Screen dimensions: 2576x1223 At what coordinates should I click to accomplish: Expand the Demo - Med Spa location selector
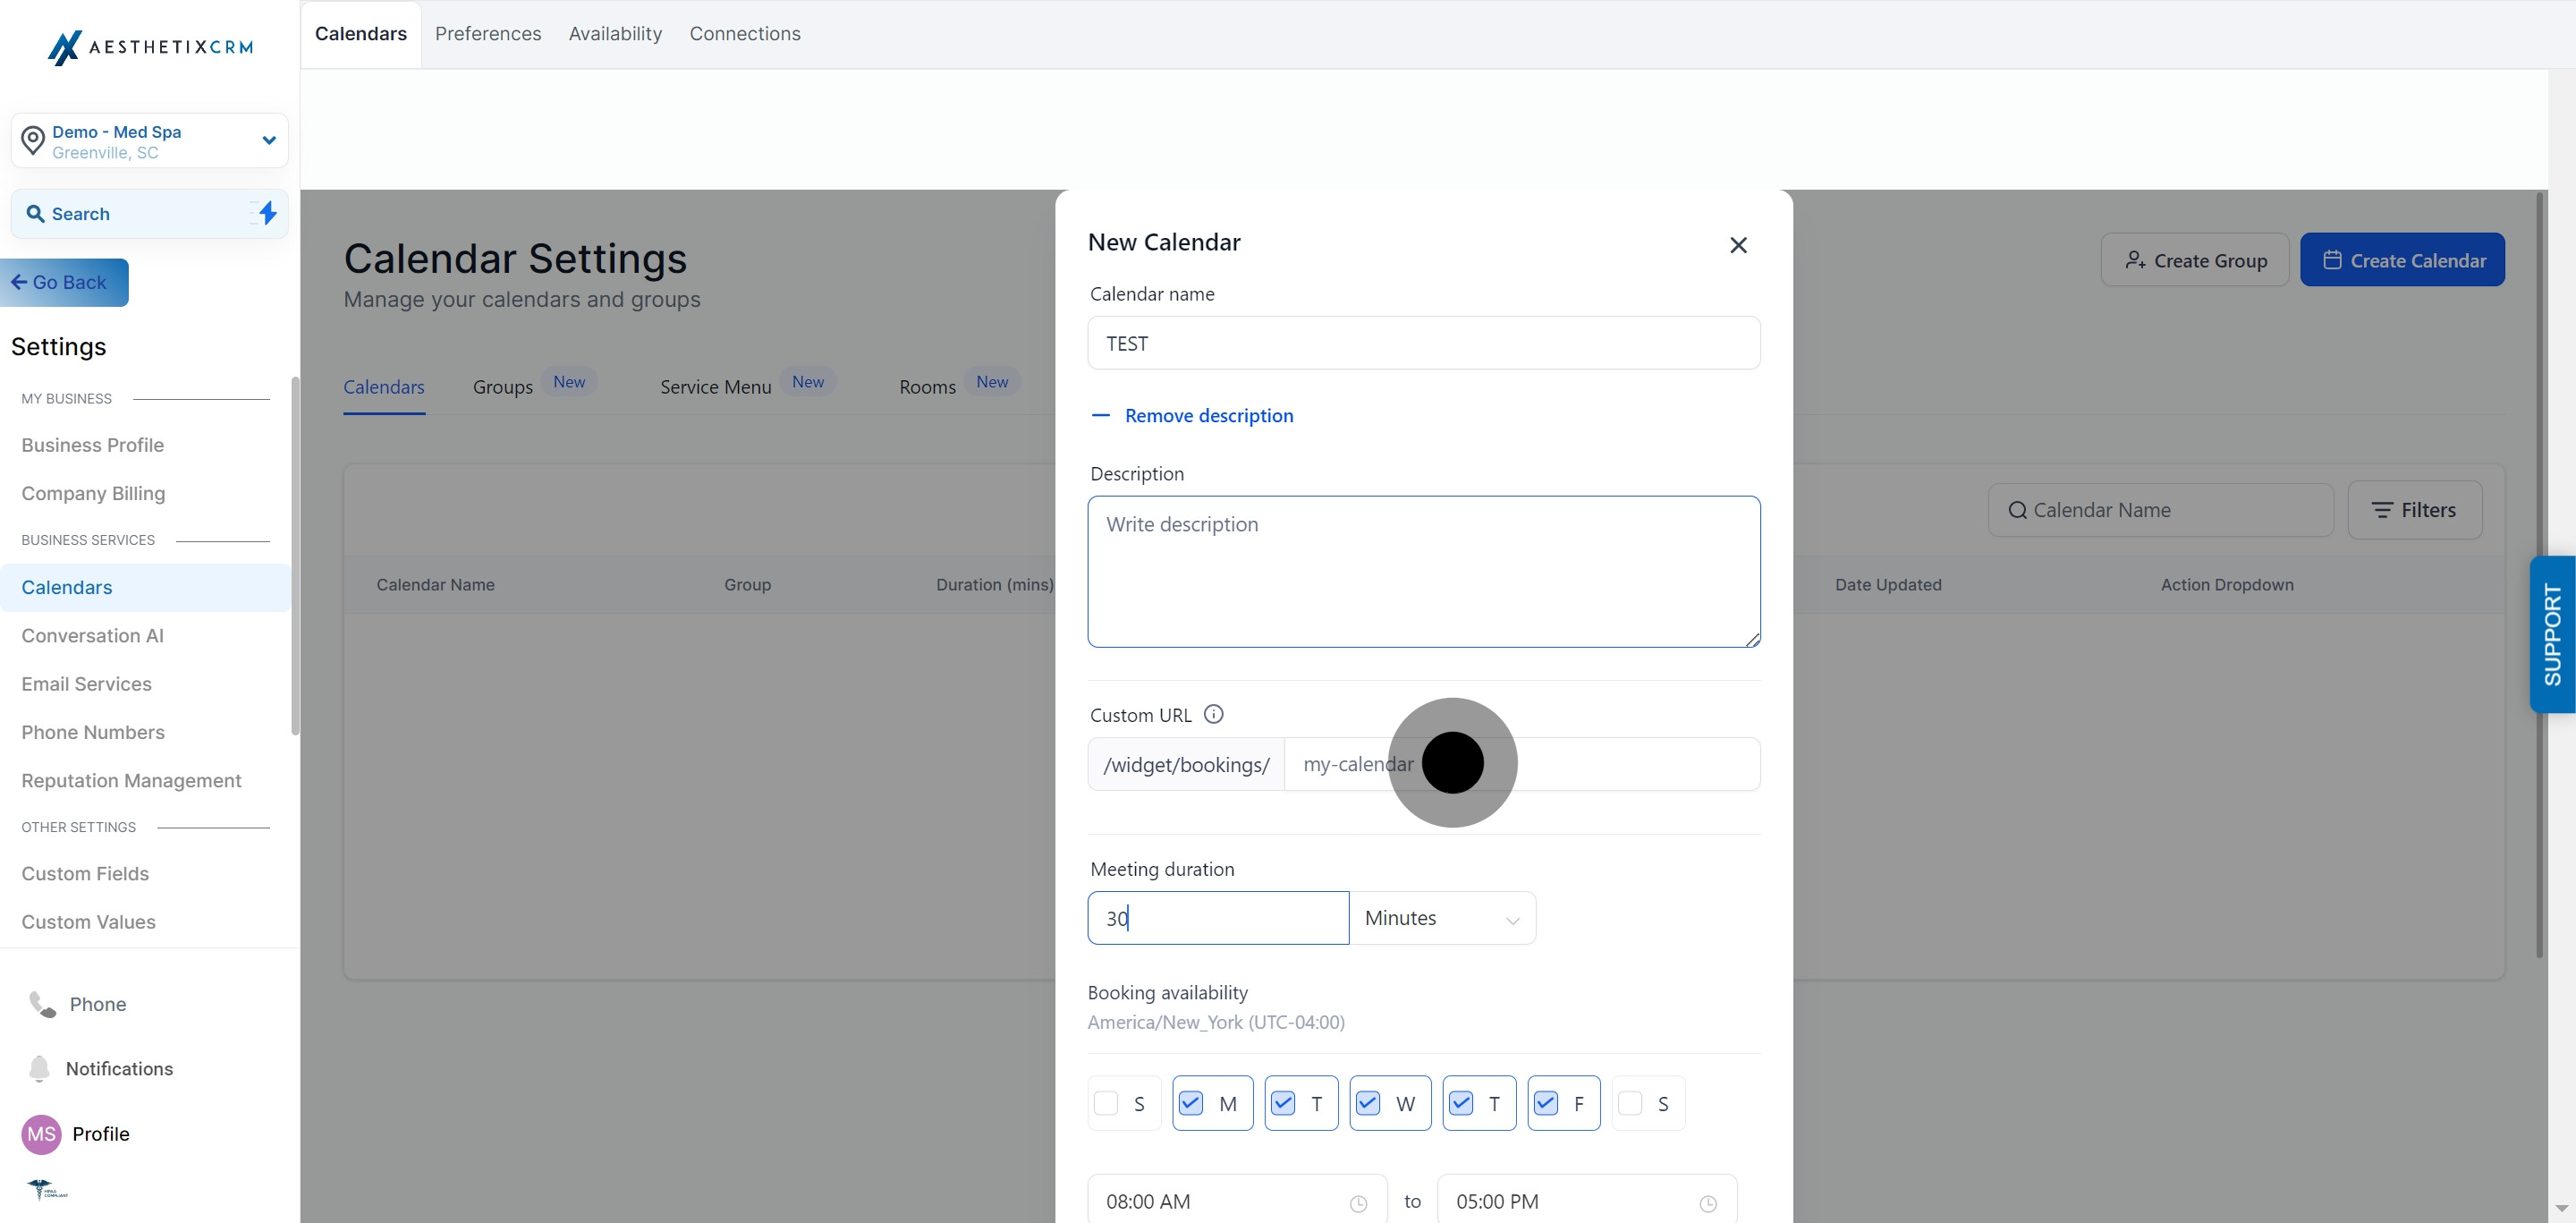[x=268, y=140]
